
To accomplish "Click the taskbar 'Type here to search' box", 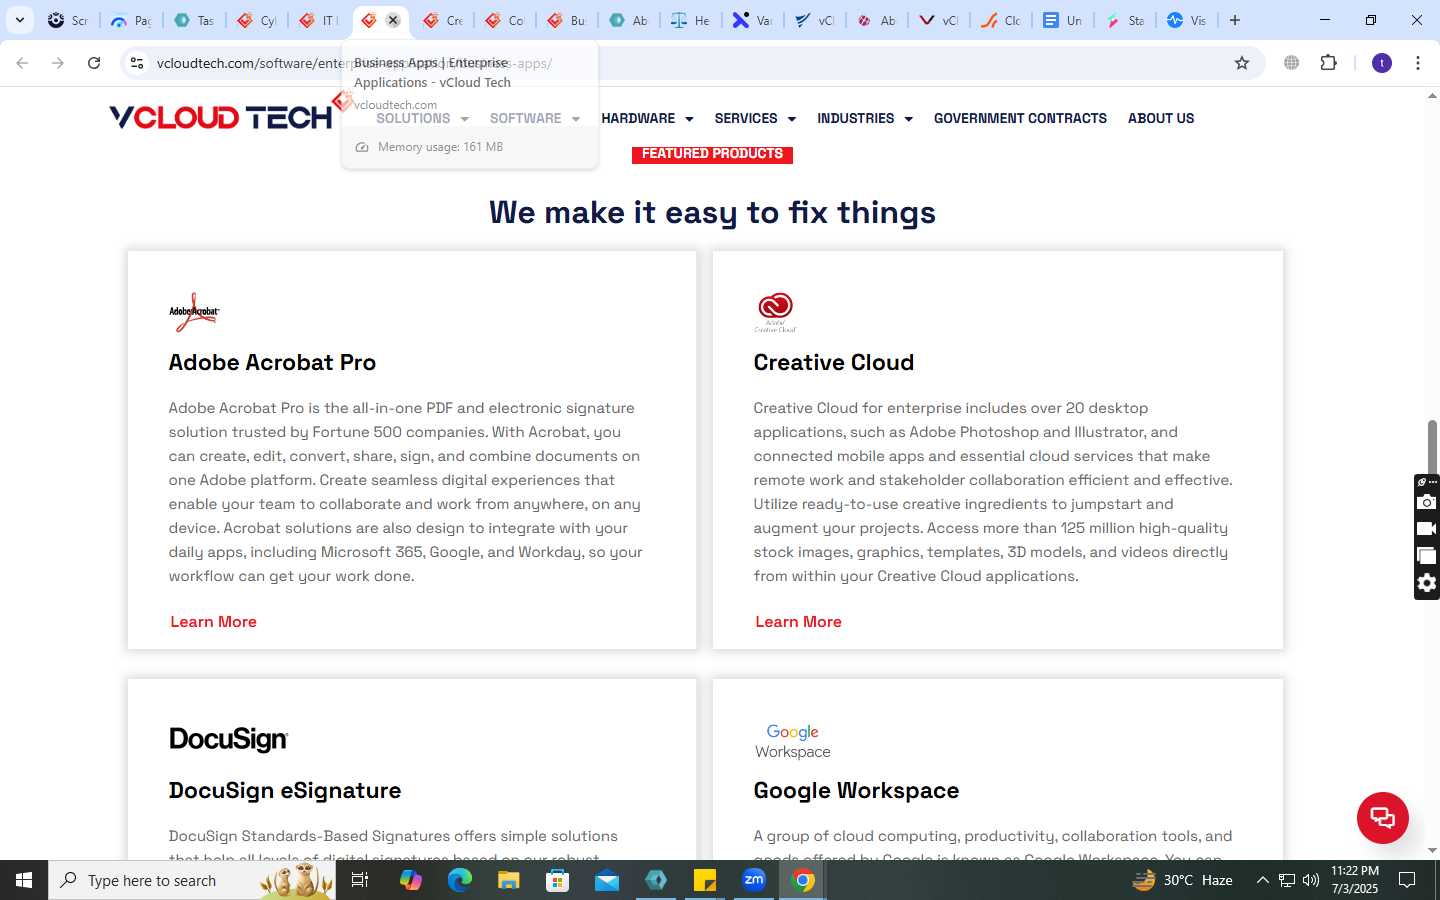I will pyautogui.click(x=192, y=880).
